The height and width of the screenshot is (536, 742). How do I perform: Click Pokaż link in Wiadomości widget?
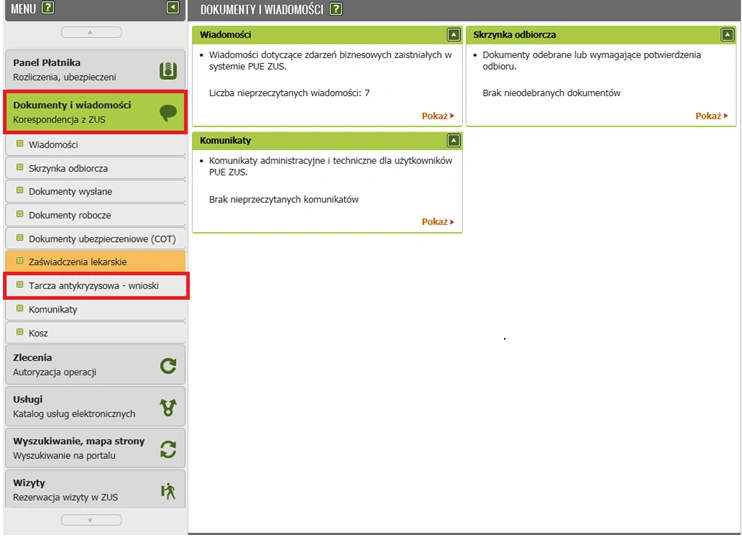point(438,116)
